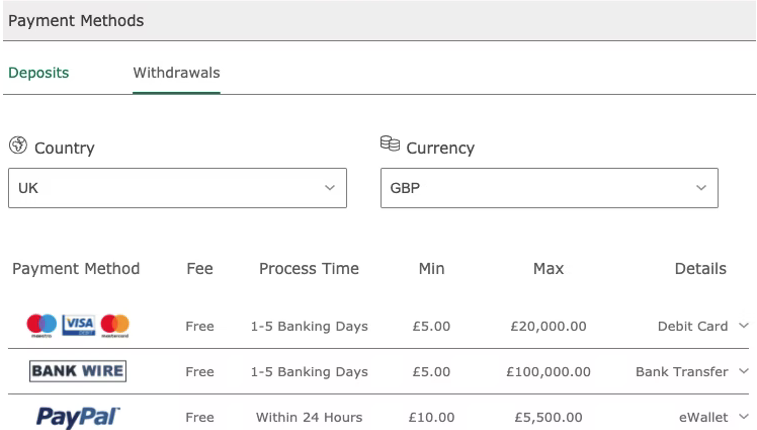This screenshot has height=430, width=757.
Task: Click the coins icon beside Currency
Action: point(390,143)
